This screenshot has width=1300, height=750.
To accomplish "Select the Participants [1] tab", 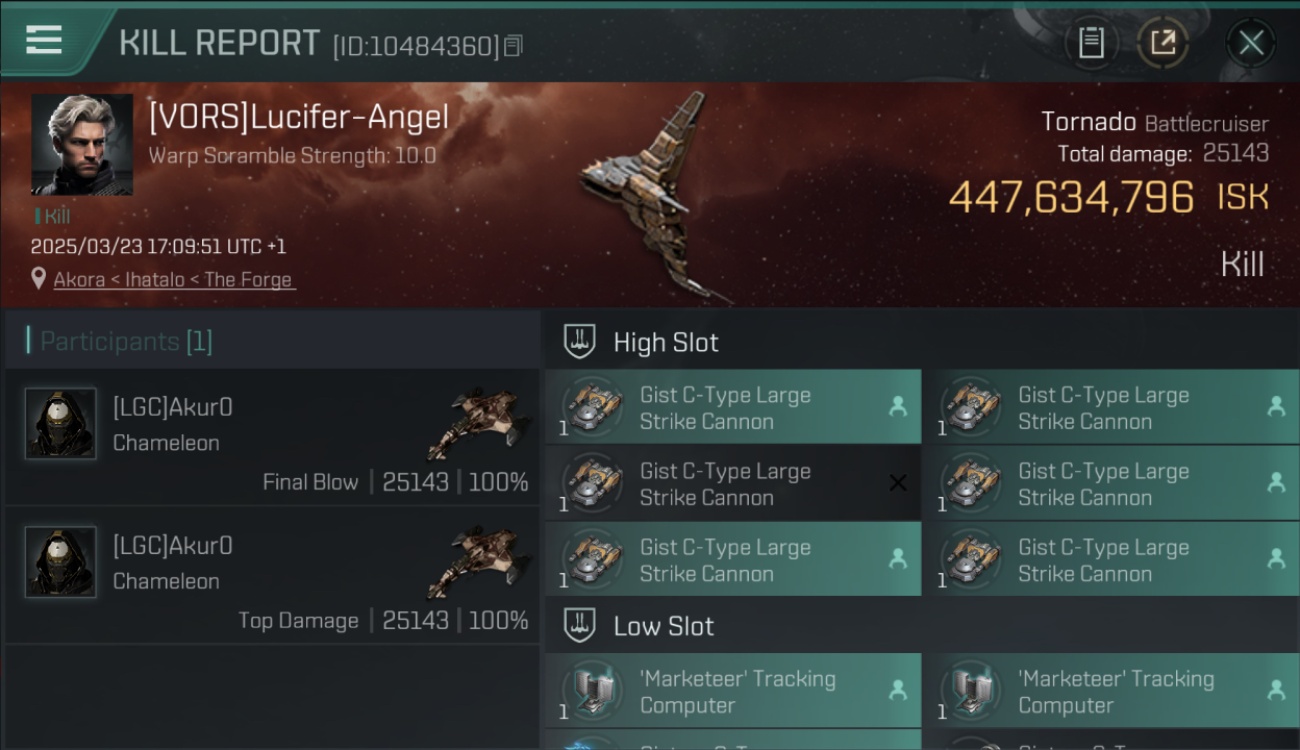I will coord(126,341).
